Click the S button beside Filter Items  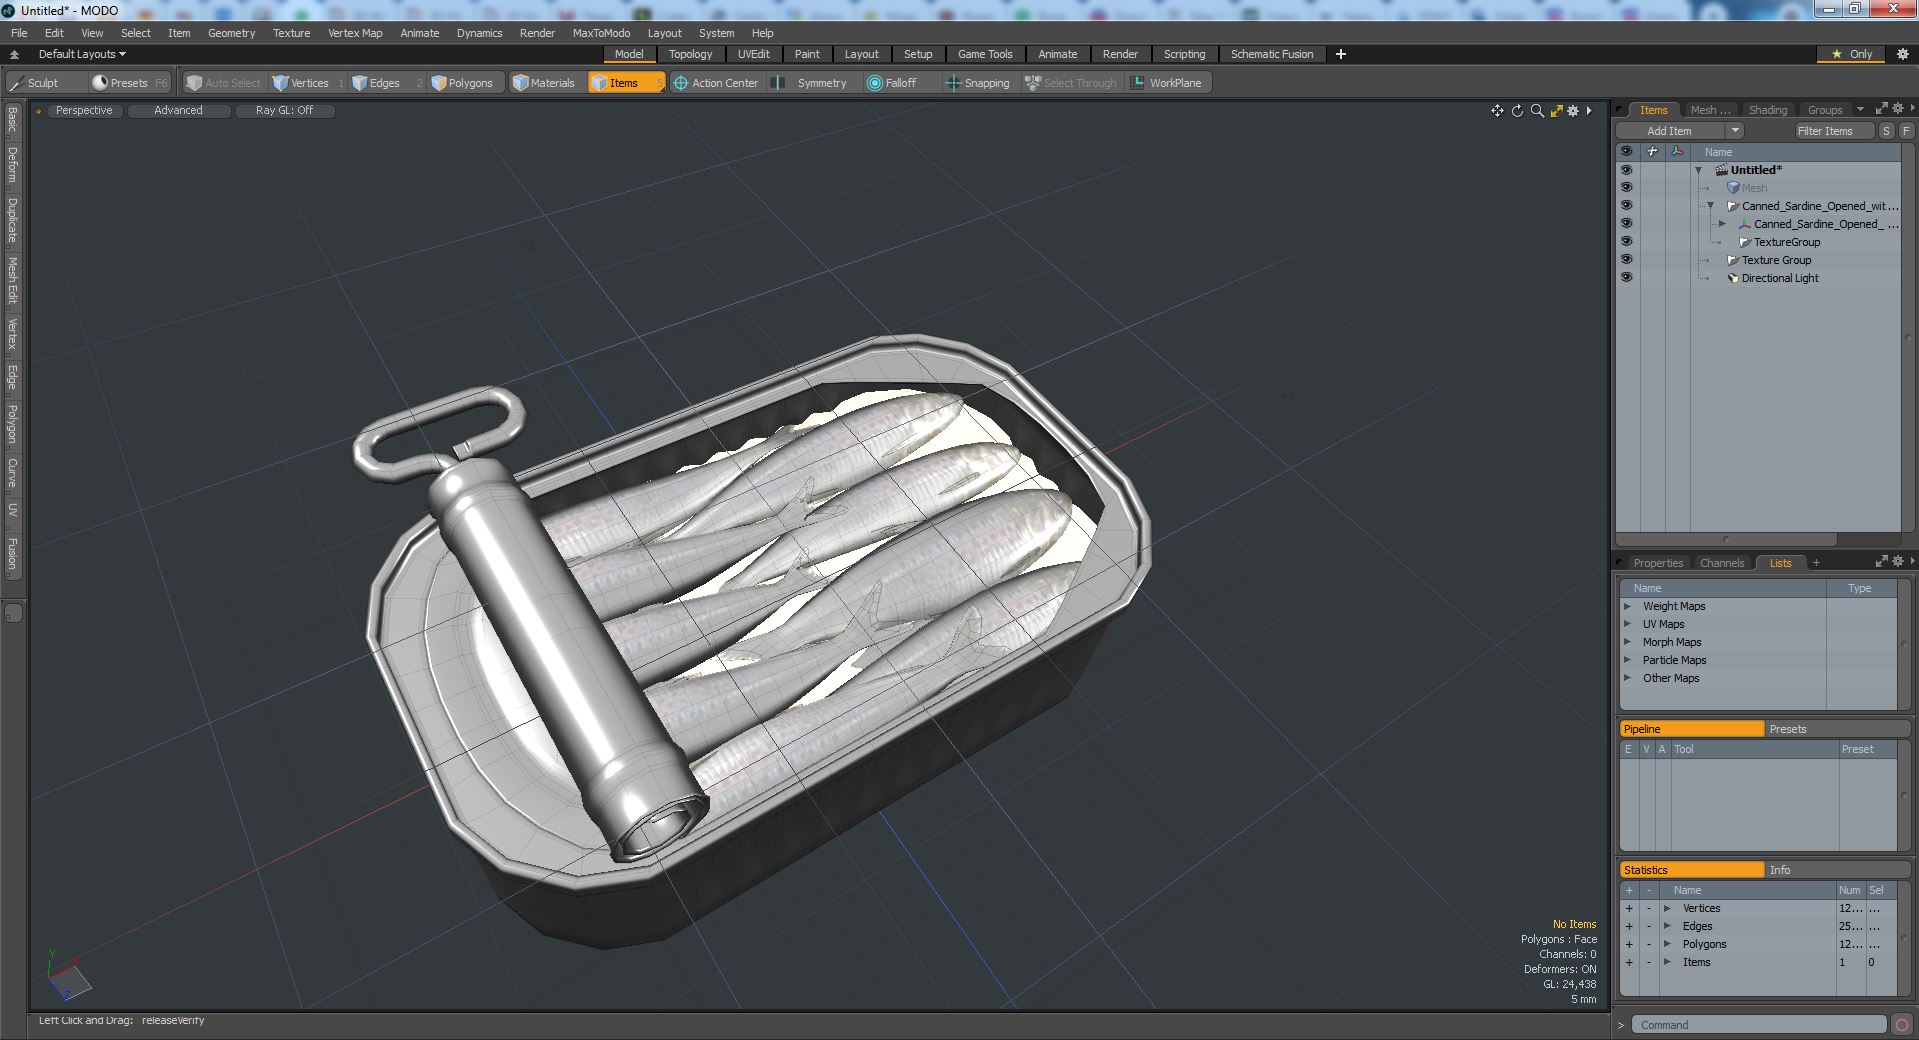(1886, 131)
